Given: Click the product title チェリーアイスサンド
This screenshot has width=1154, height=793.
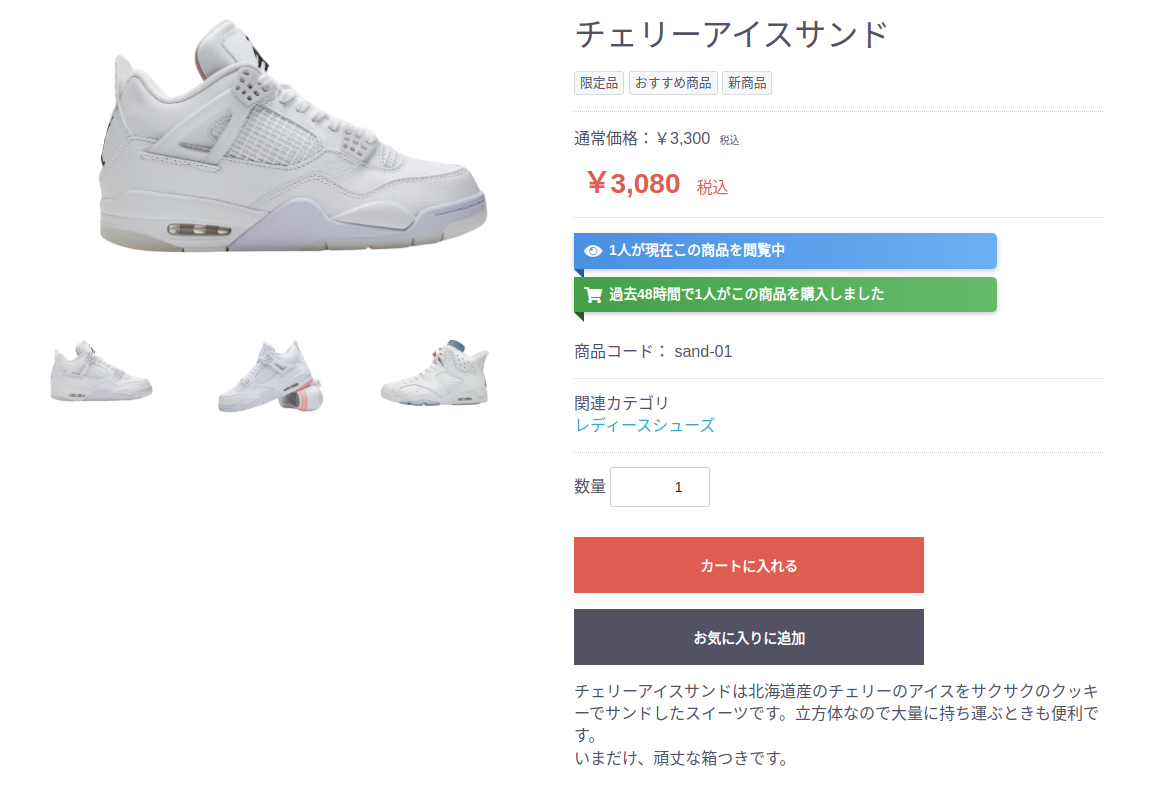Looking at the screenshot, I should (x=732, y=35).
